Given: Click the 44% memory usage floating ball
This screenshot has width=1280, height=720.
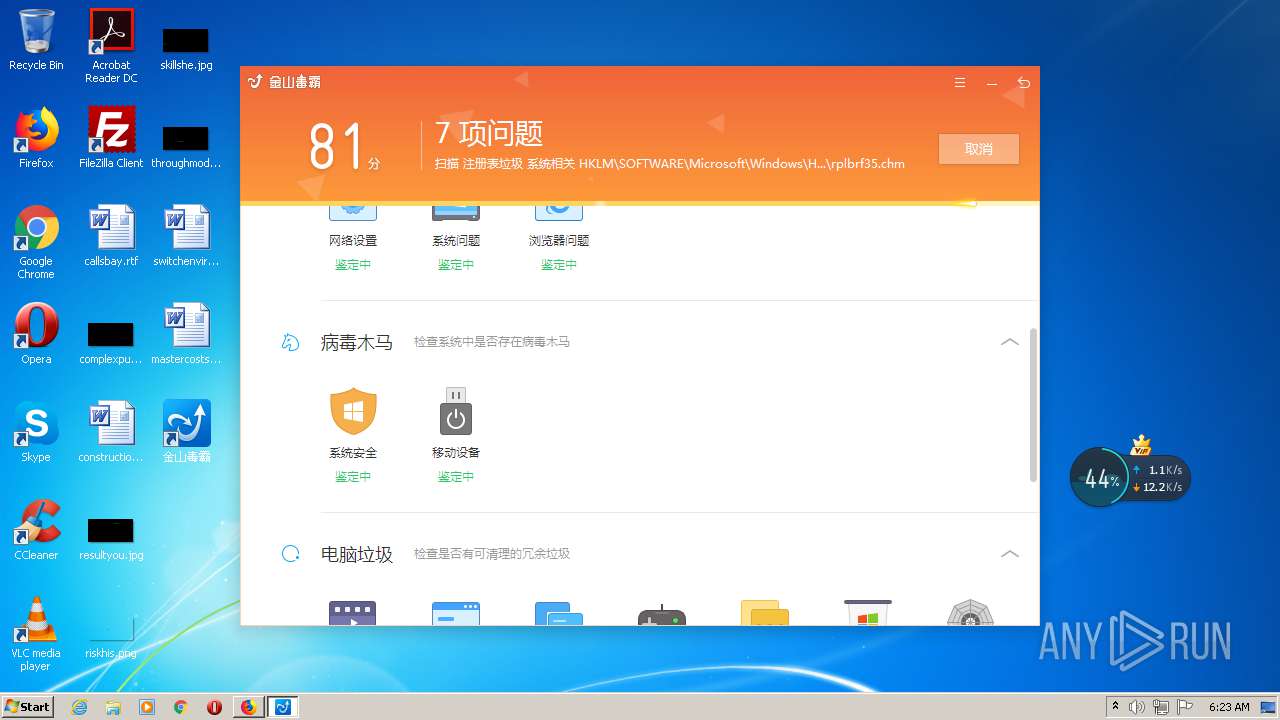Looking at the screenshot, I should [x=1101, y=479].
